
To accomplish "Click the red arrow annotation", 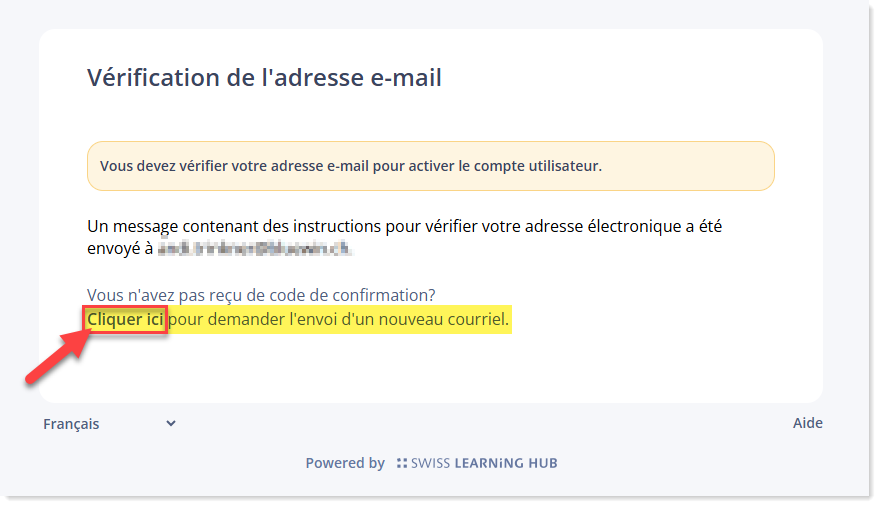I will 58,357.
